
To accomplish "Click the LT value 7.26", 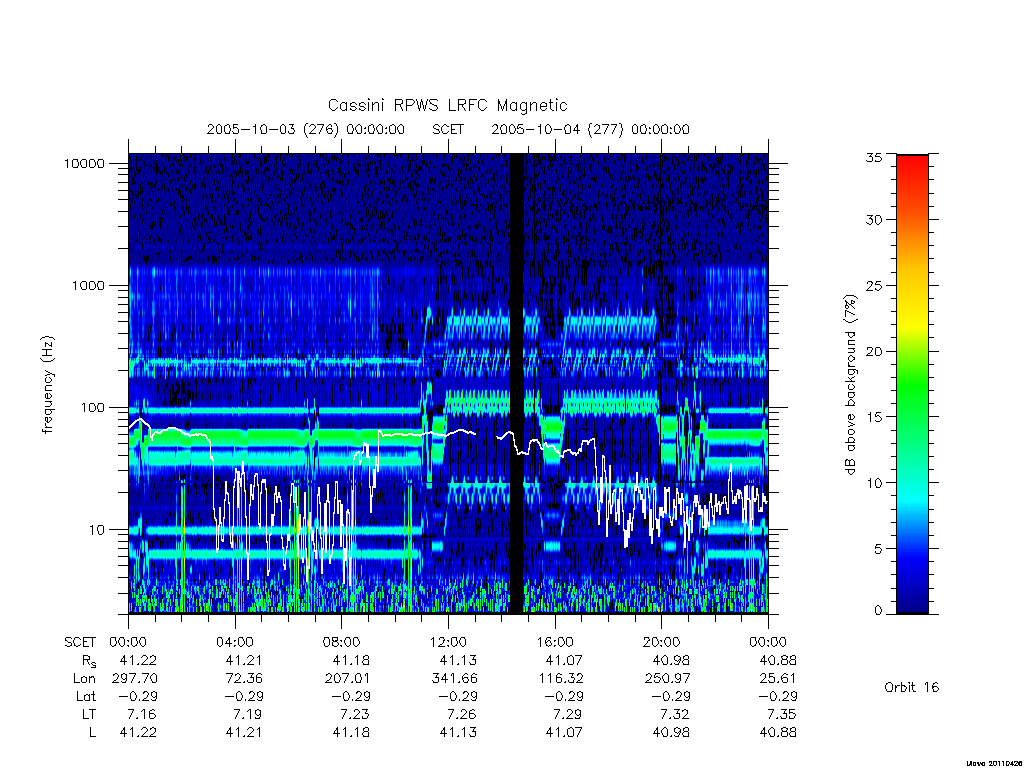I will pos(461,714).
